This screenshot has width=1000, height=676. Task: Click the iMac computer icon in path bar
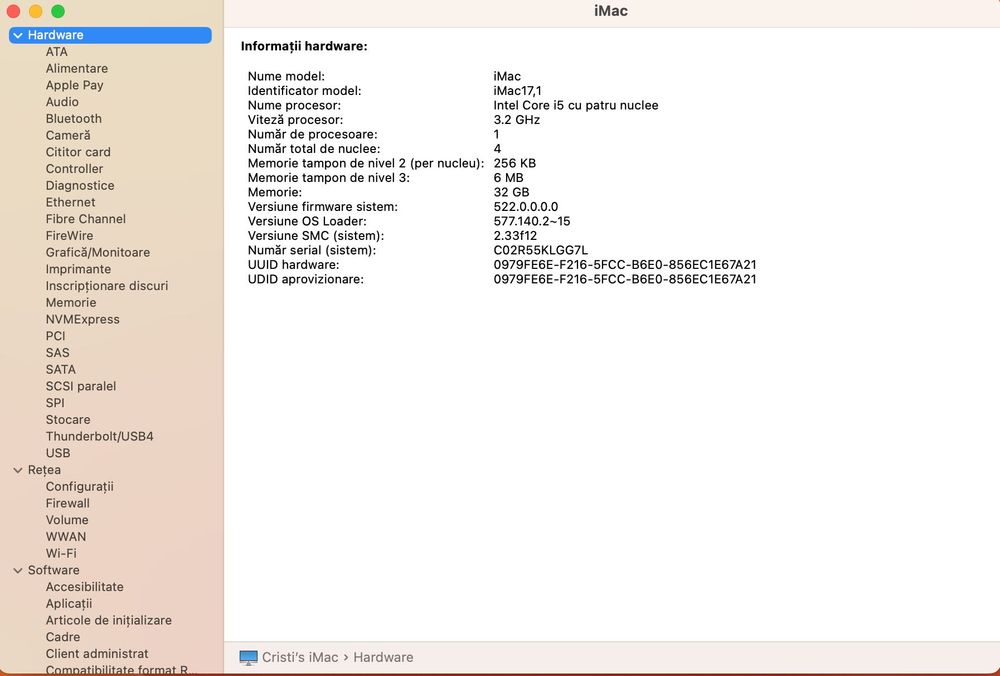(x=248, y=658)
